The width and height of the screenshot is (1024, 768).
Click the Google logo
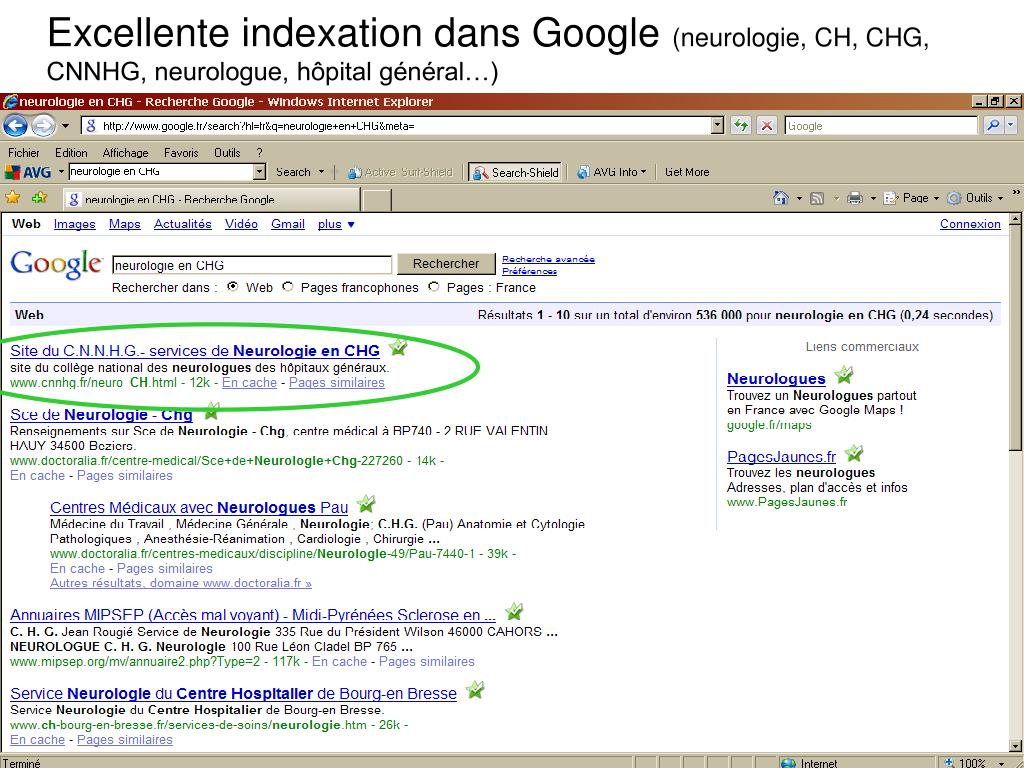click(56, 264)
